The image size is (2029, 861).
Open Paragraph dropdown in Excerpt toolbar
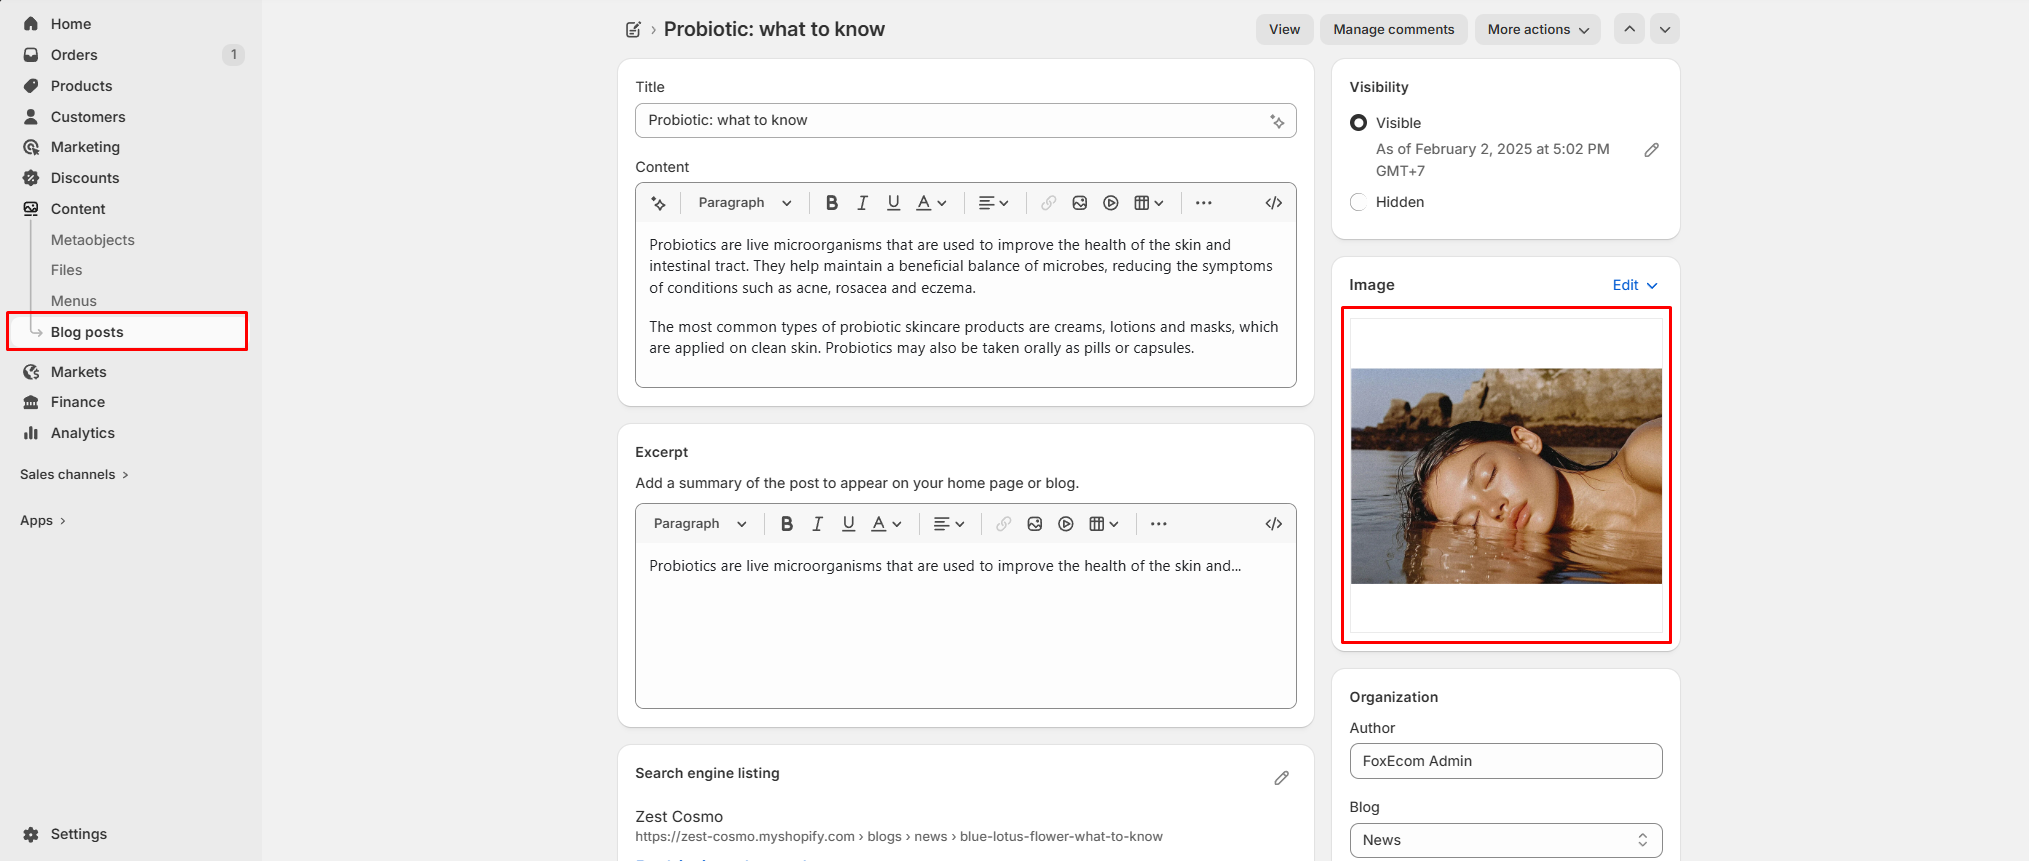tap(700, 524)
